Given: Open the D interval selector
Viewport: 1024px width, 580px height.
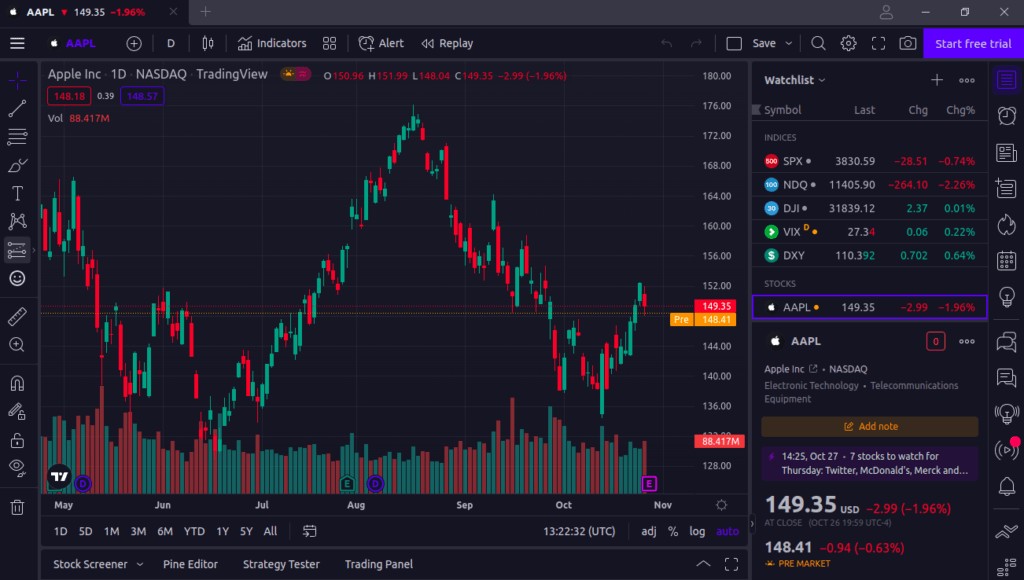Looking at the screenshot, I should pos(171,43).
